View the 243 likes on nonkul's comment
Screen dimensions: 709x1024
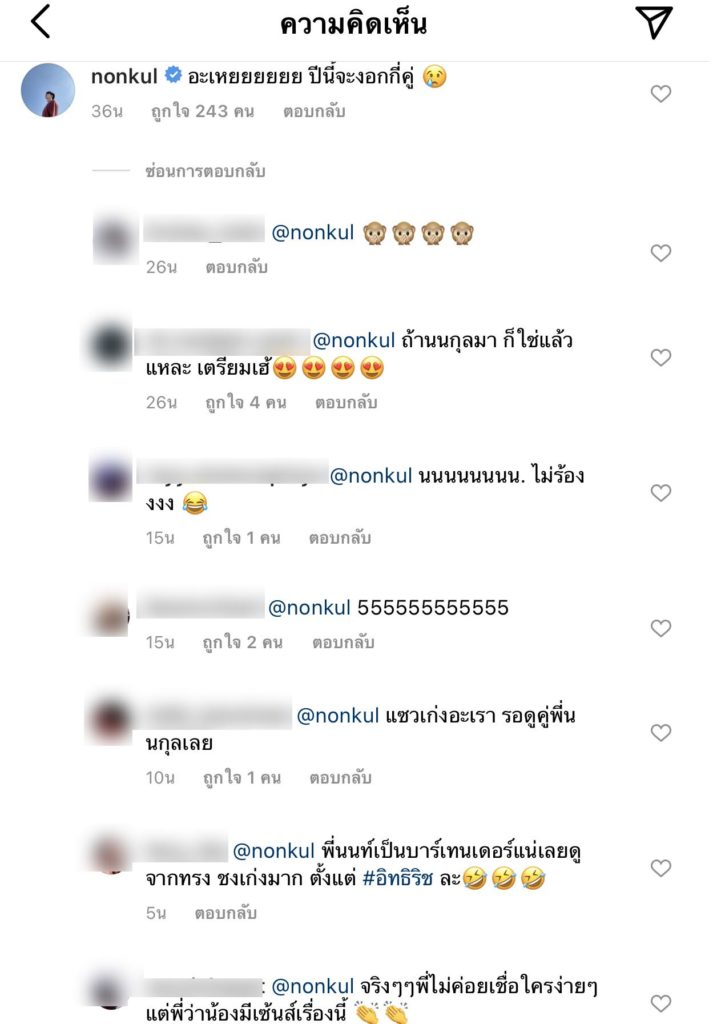click(202, 111)
